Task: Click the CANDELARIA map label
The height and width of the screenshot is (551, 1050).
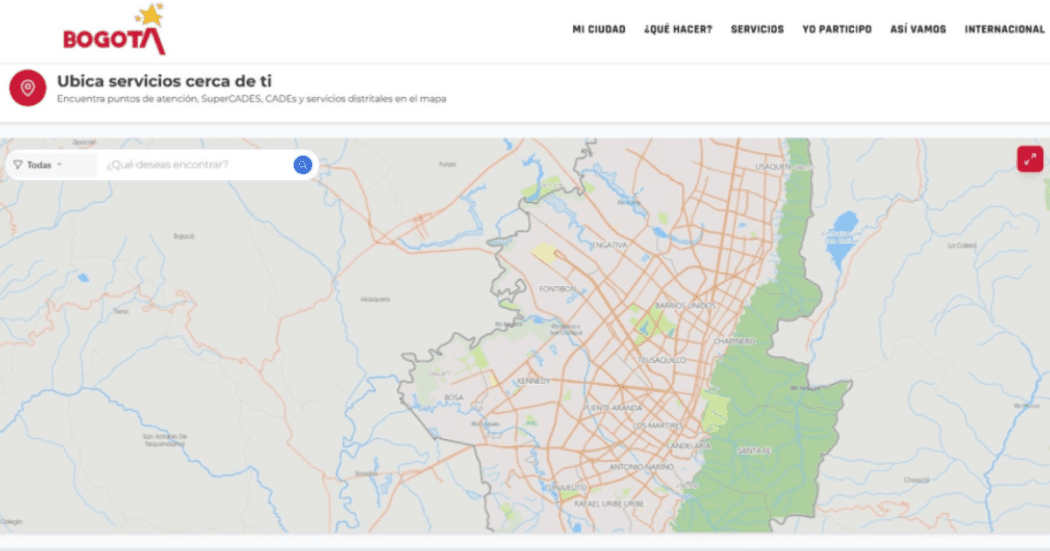Action: point(688,445)
